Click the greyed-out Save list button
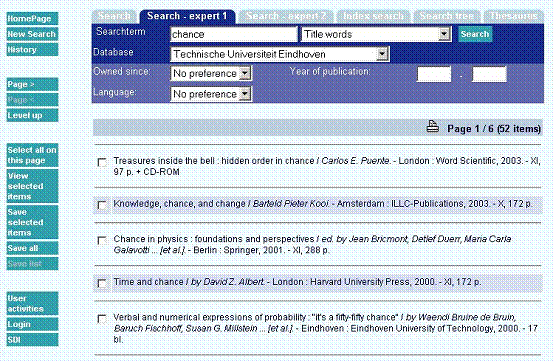Screen dimensions: 554x362 click(32, 264)
